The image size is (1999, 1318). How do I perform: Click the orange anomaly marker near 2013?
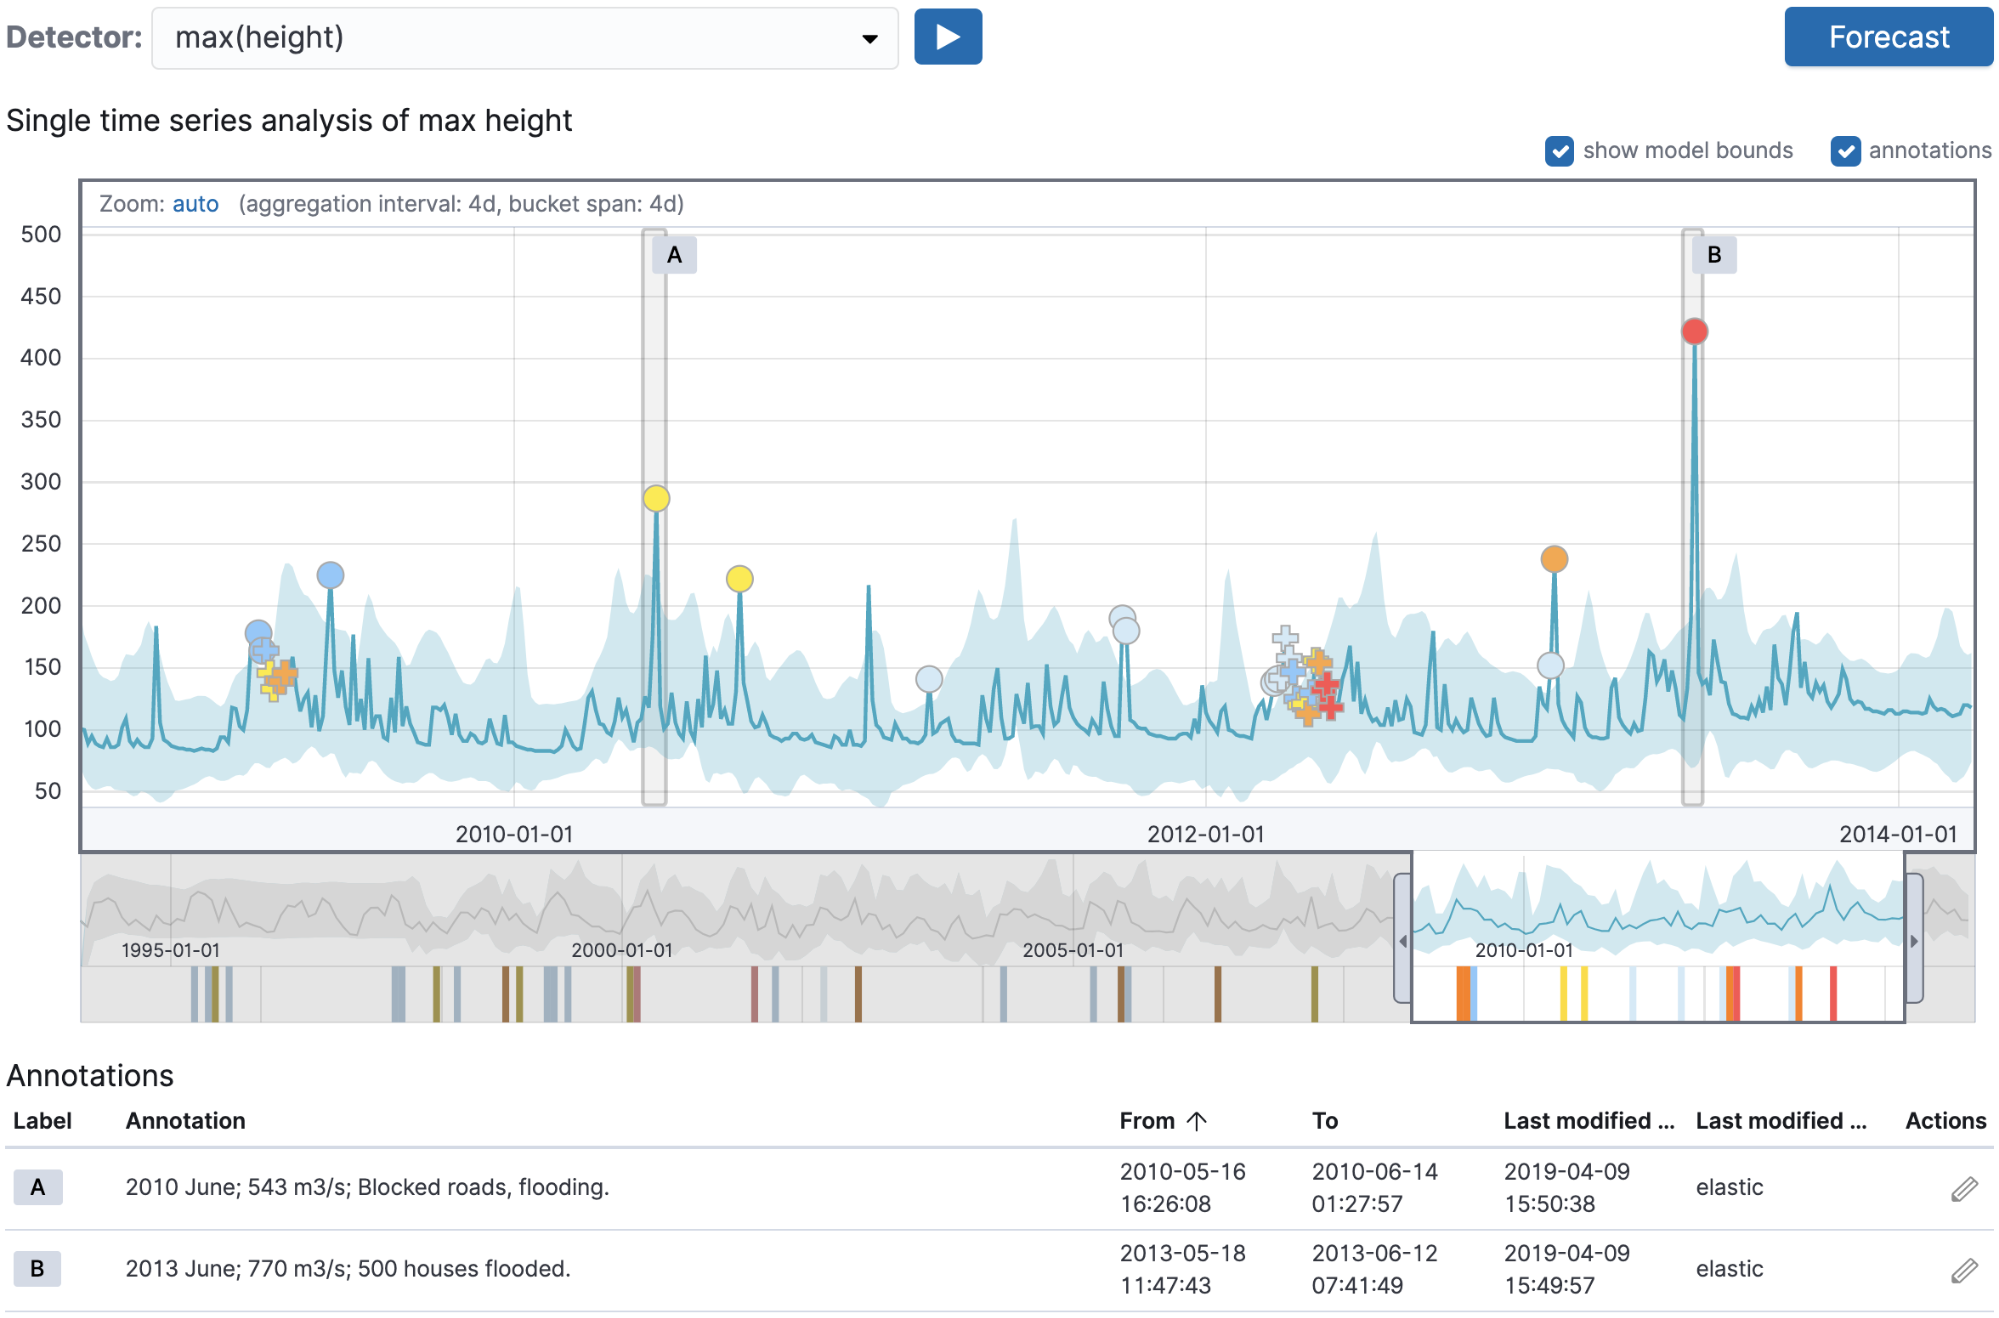point(1554,559)
